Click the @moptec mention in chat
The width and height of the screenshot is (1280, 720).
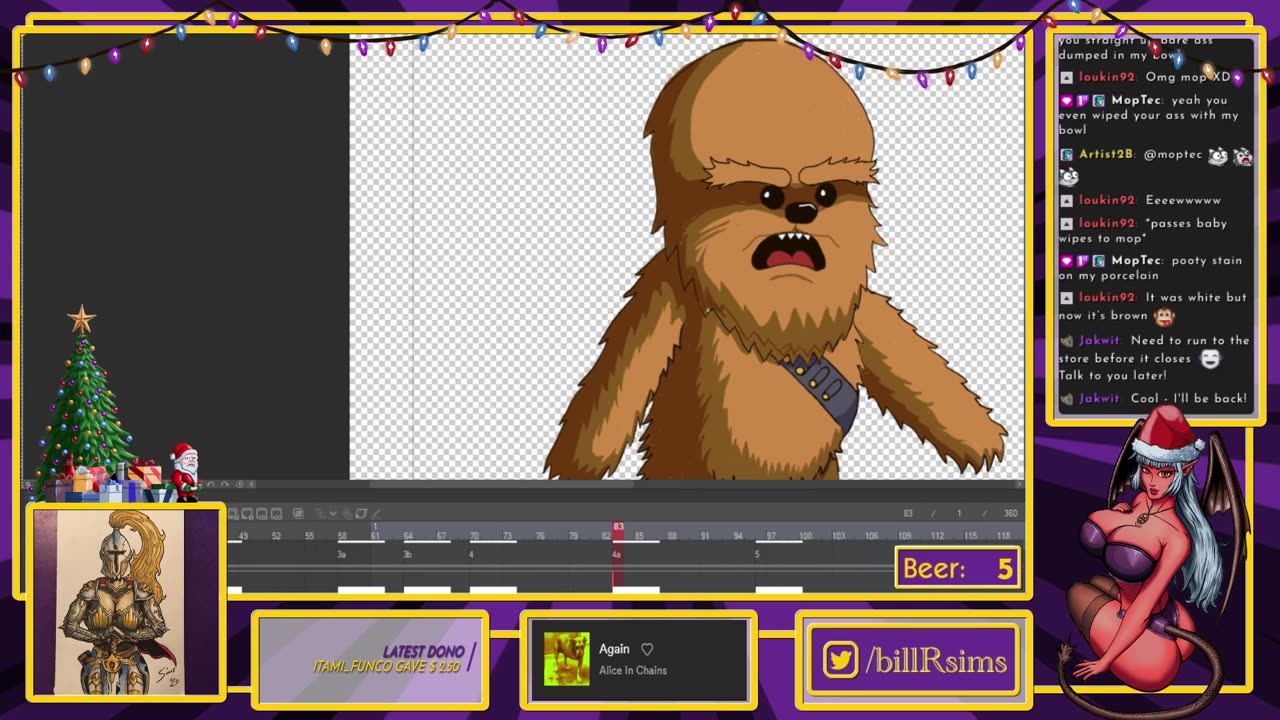point(1173,155)
